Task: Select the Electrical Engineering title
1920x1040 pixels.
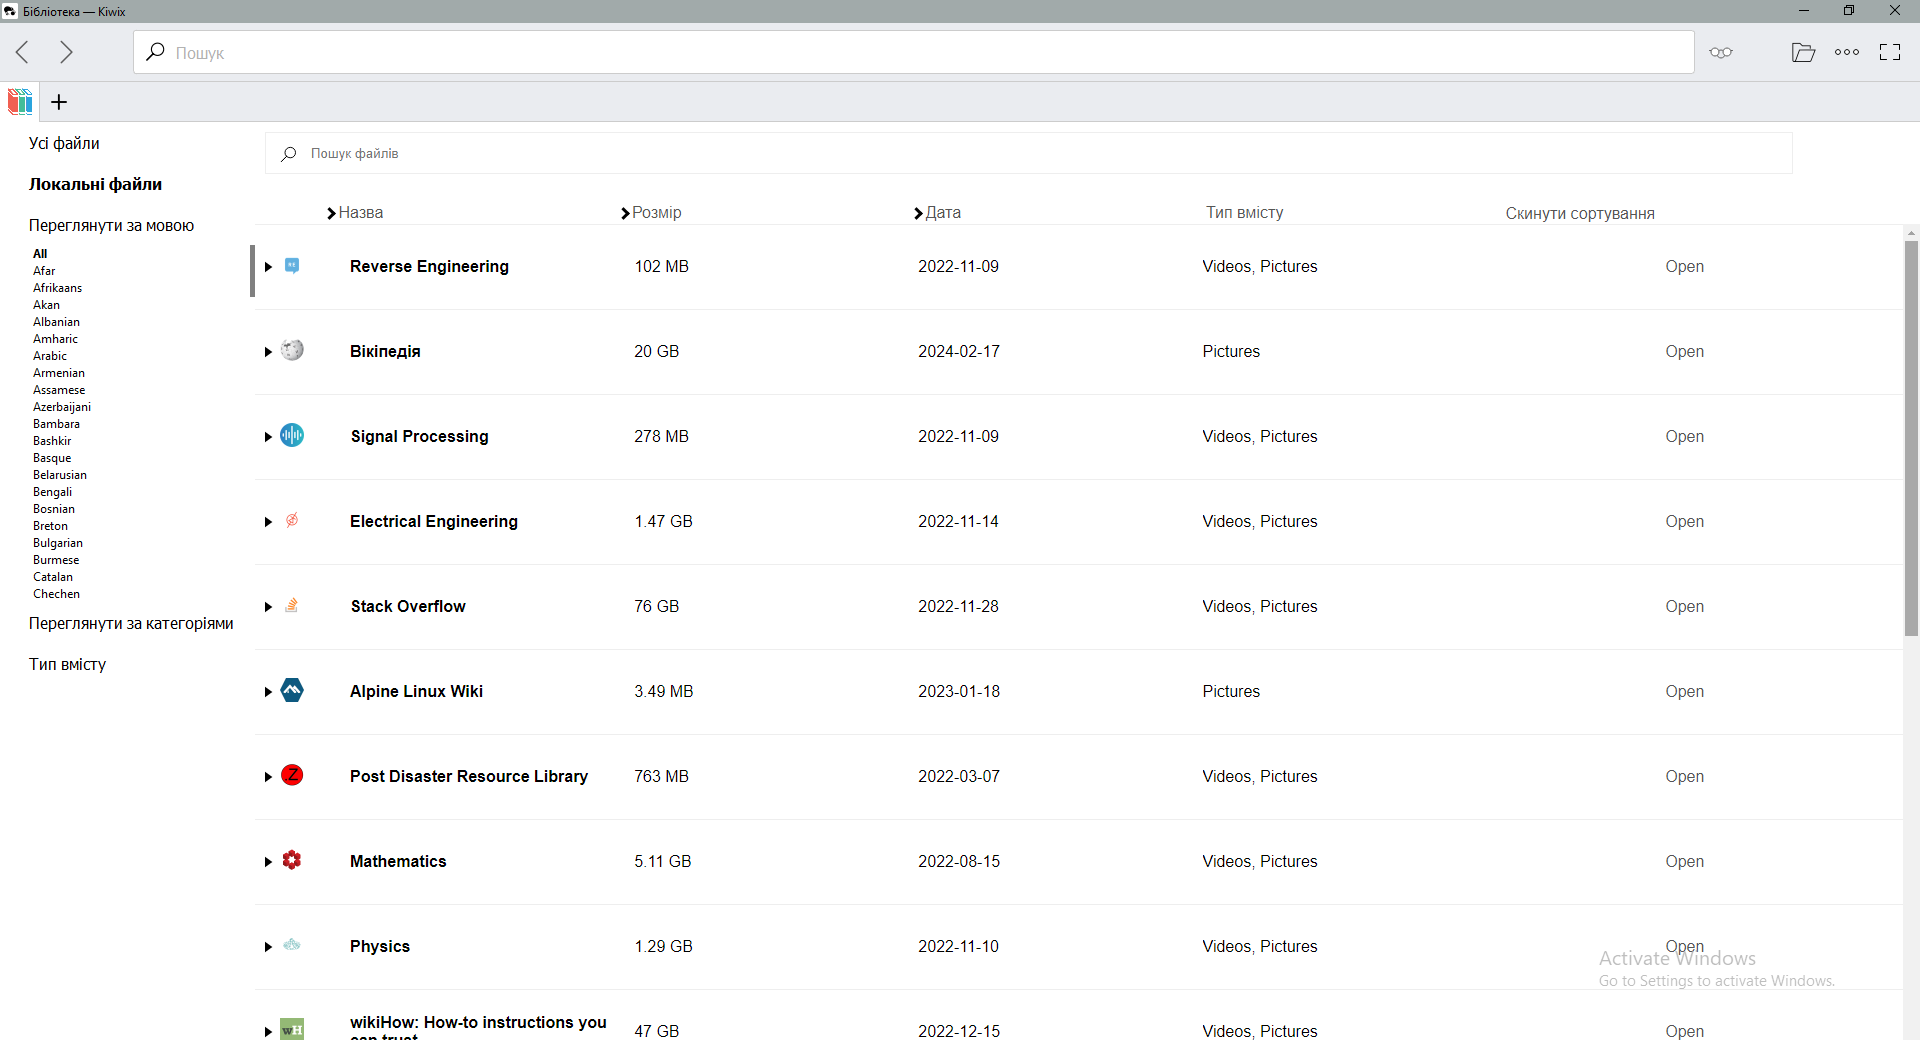Action: [x=434, y=522]
